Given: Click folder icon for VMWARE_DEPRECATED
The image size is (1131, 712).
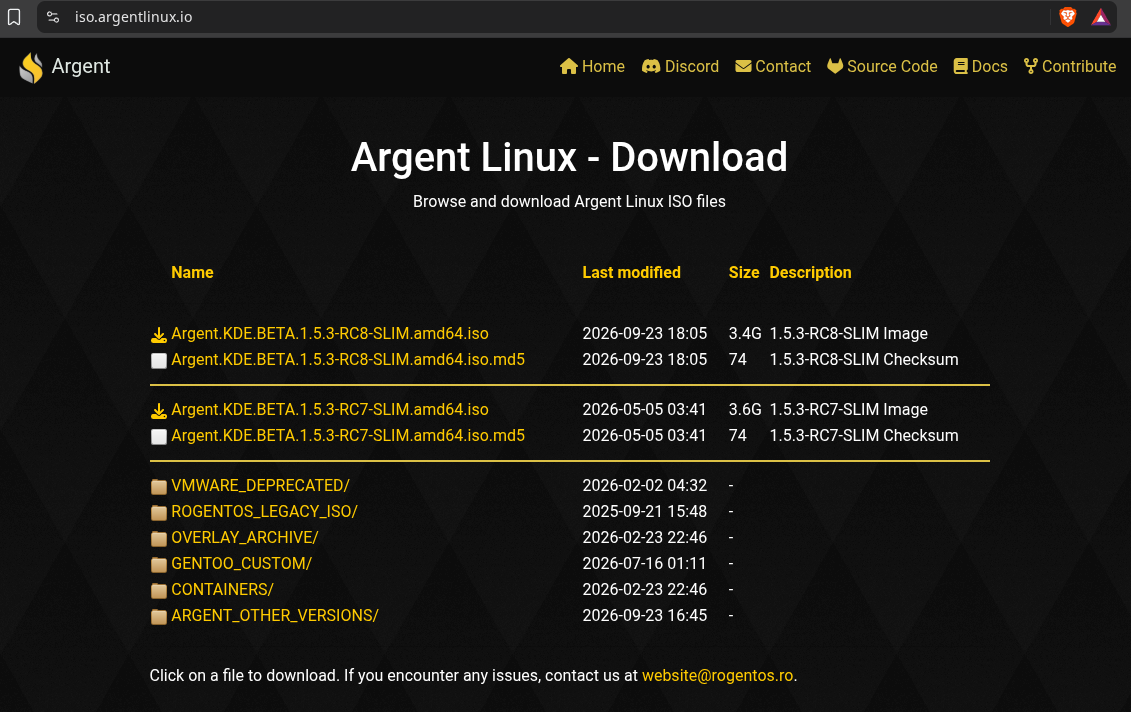Looking at the screenshot, I should [159, 486].
